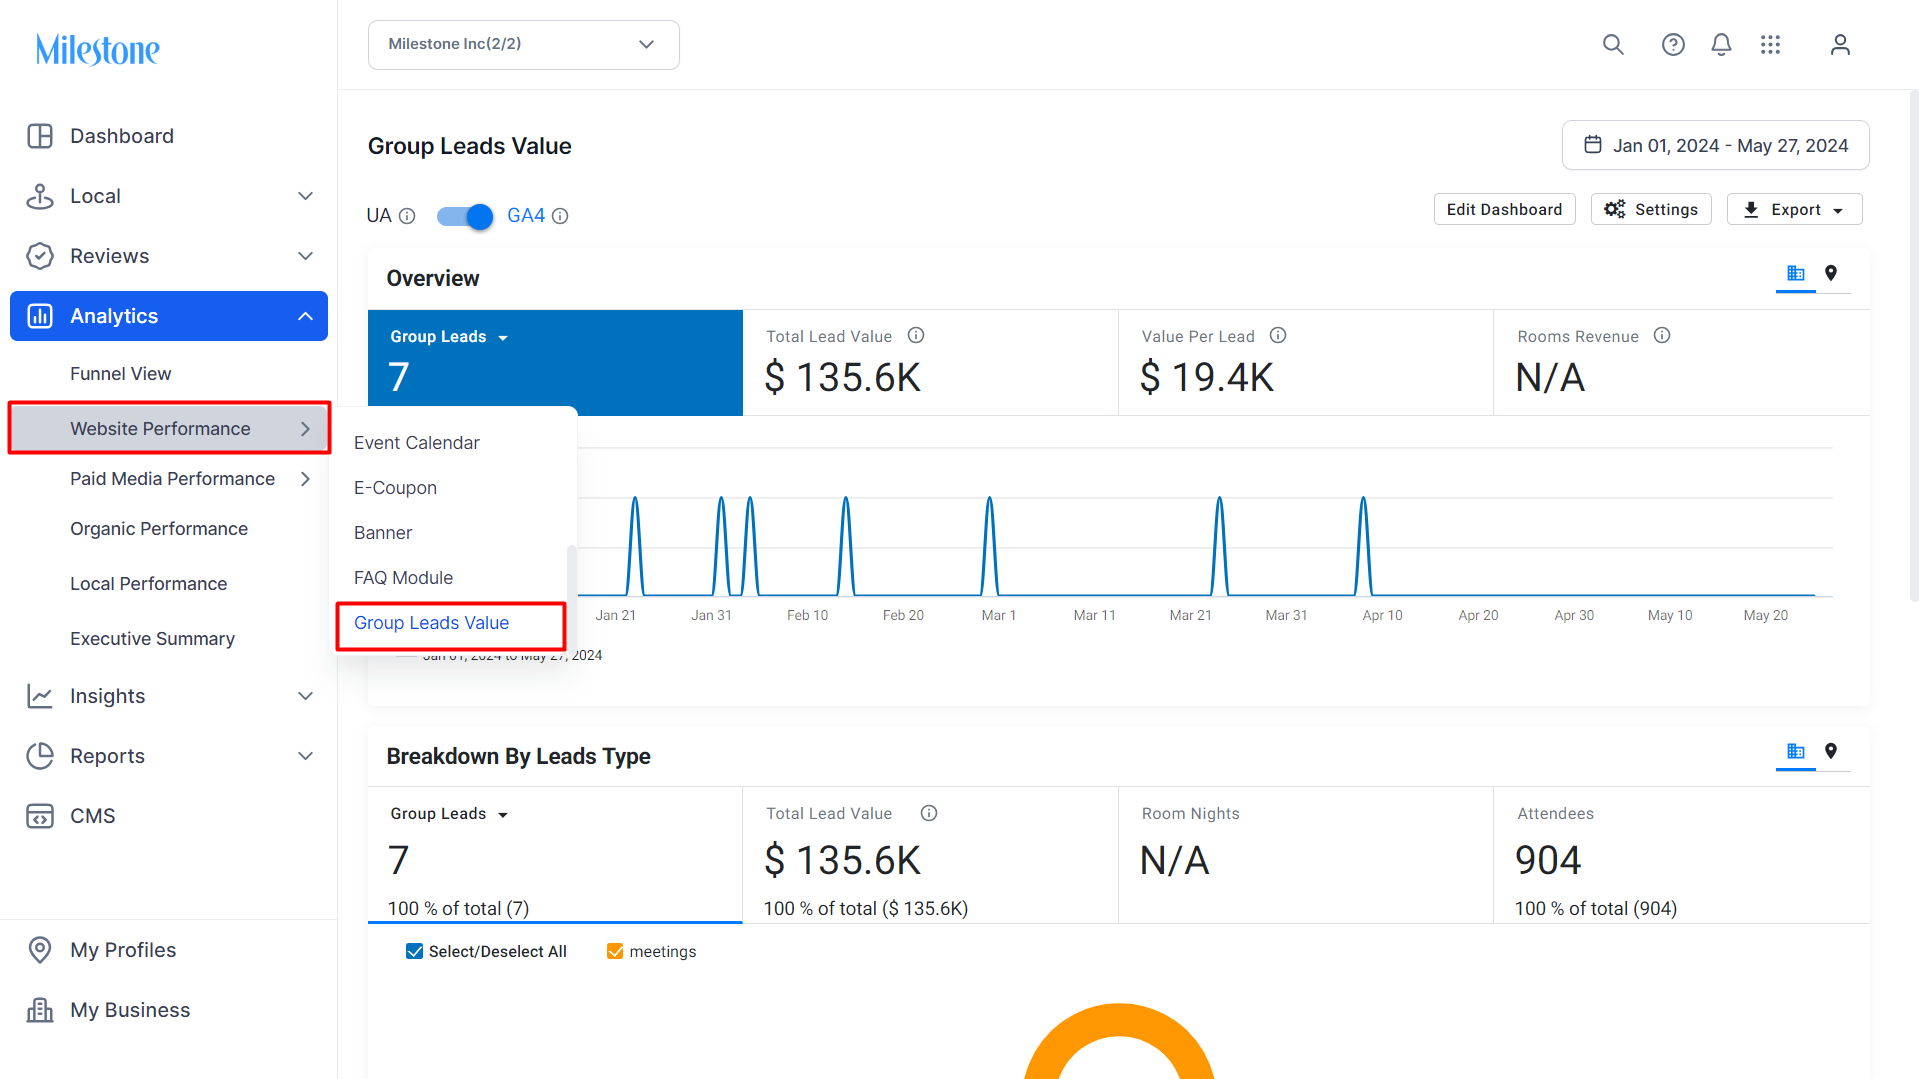Click the orange meetings donut chart segment
1919x1079 pixels.
pyautogui.click(x=1119, y=1022)
